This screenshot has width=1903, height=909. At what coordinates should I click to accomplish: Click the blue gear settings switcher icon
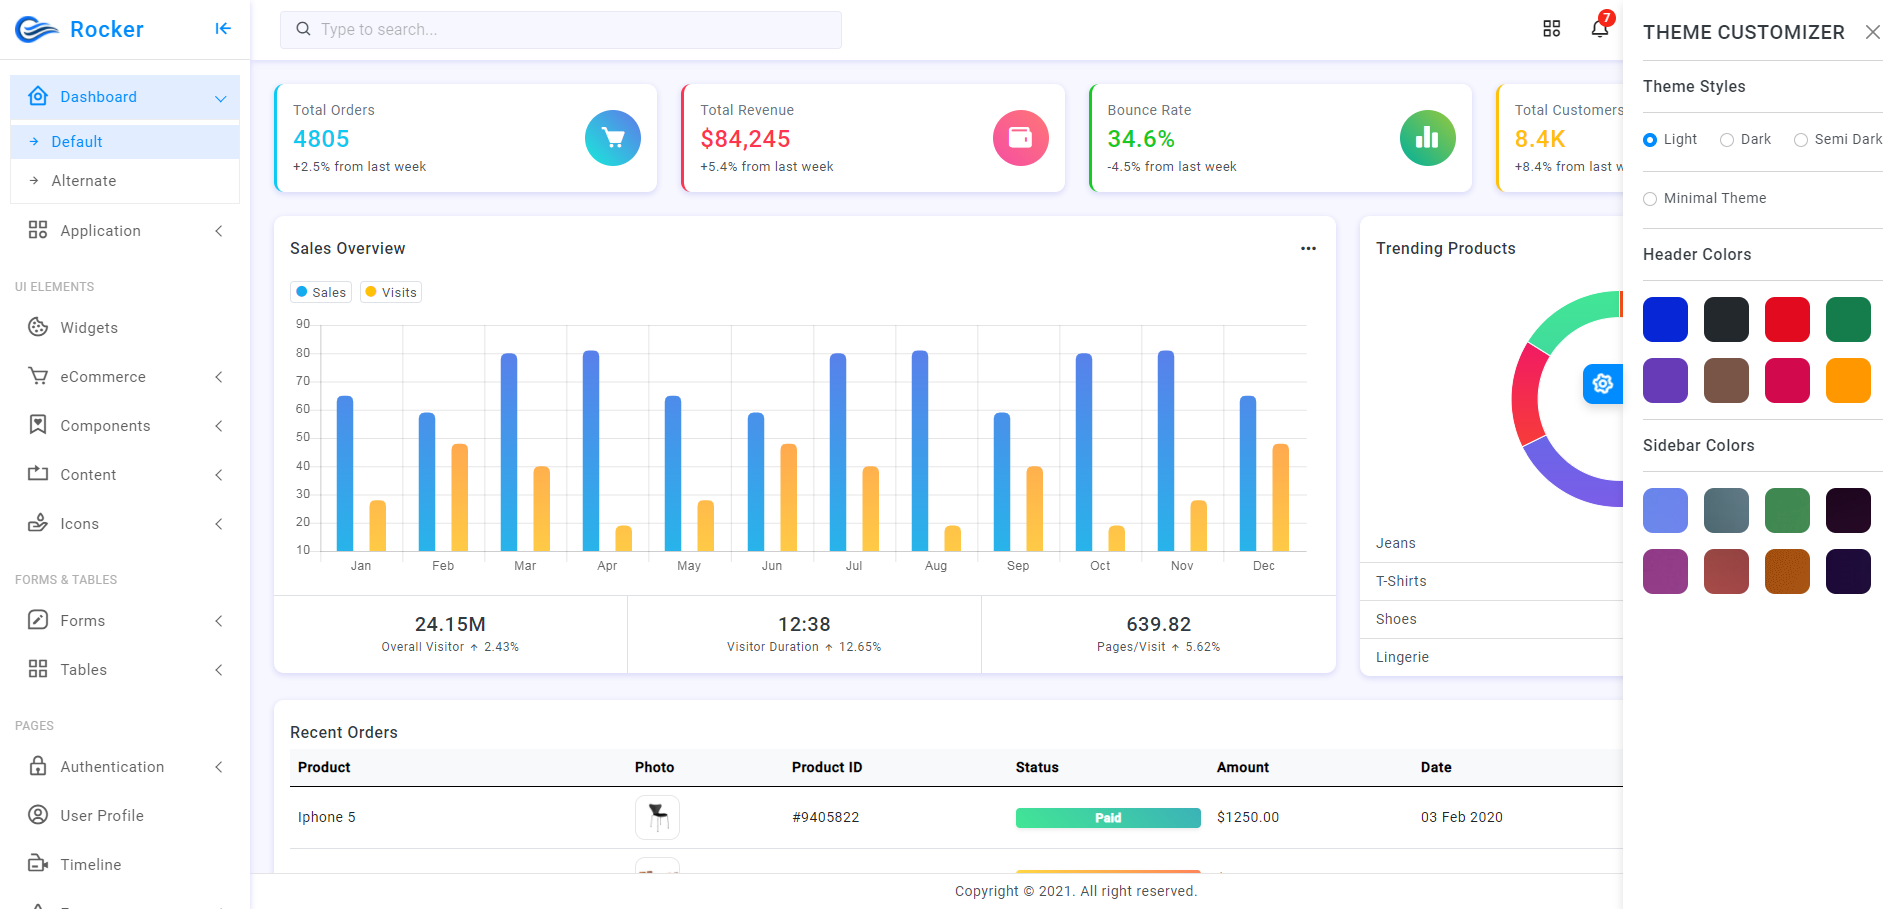point(1602,384)
